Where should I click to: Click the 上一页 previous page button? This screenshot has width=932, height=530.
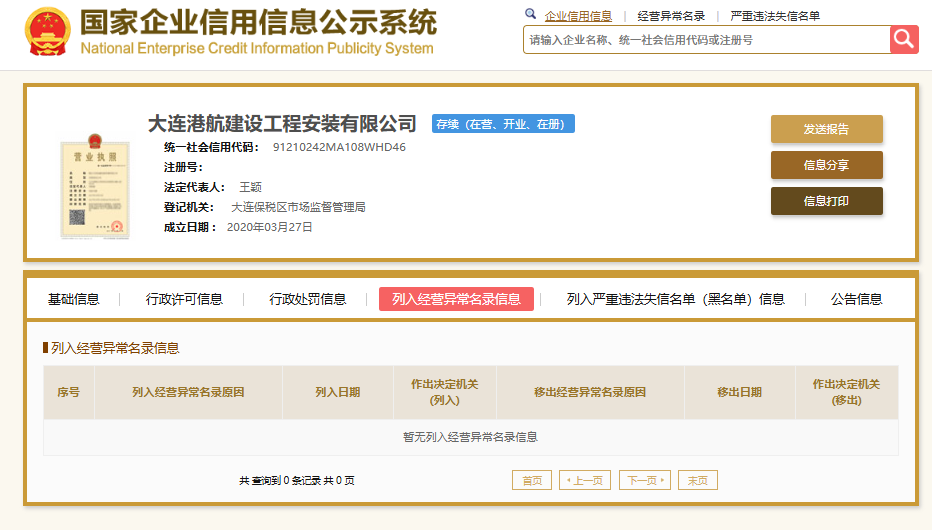(x=585, y=480)
